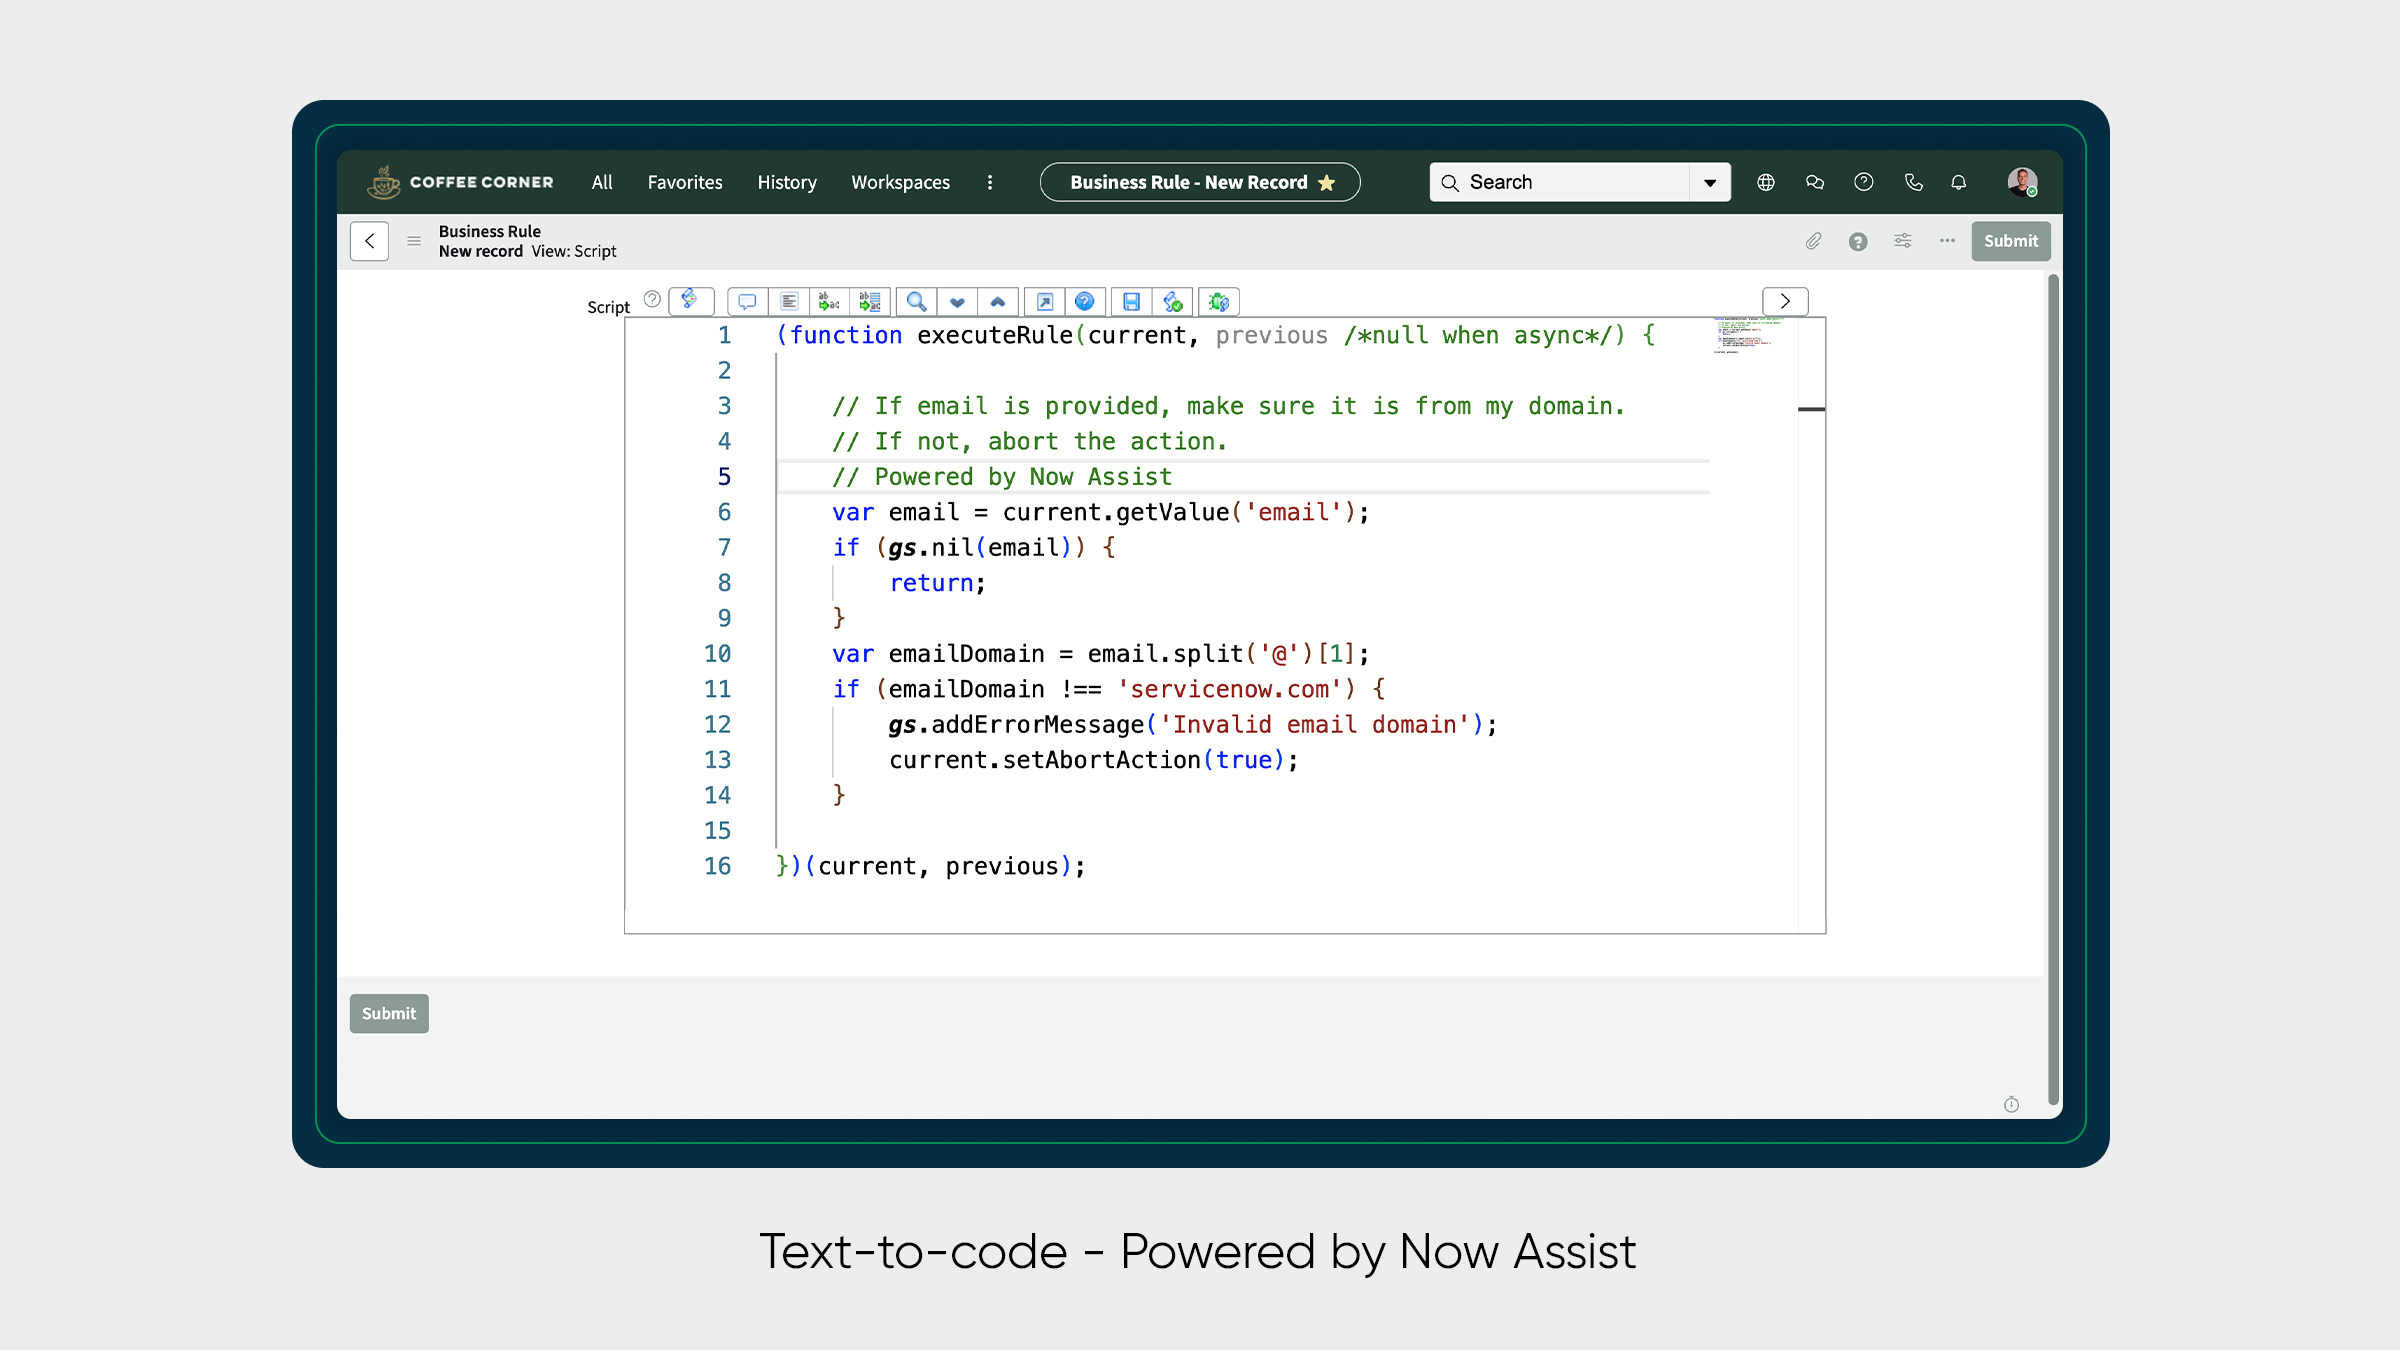Viewport: 2400px width, 1350px height.
Task: Toggle the syntax highlighting script icon
Action: click(x=690, y=300)
